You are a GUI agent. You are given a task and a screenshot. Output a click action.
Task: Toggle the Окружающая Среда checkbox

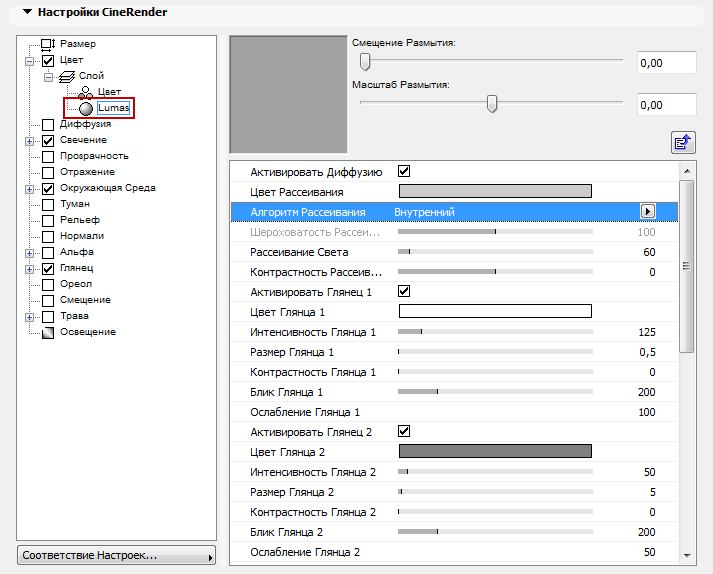[48, 188]
